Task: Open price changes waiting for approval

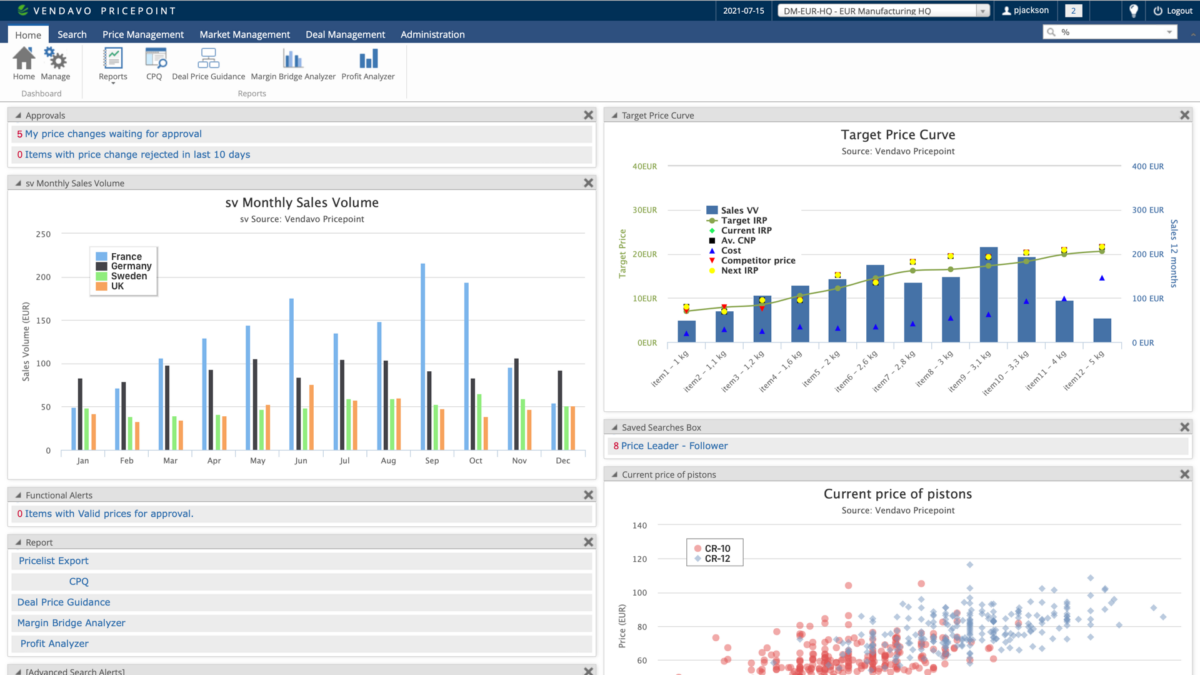Action: [113, 134]
